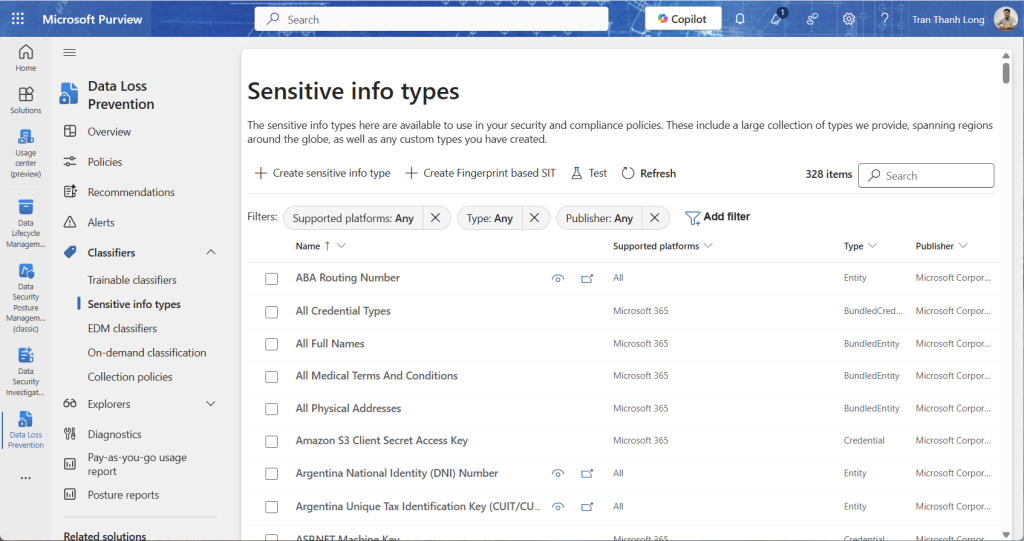Image resolution: width=1024 pixels, height=541 pixels.
Task: Click the Copilot button
Action: coord(683,19)
